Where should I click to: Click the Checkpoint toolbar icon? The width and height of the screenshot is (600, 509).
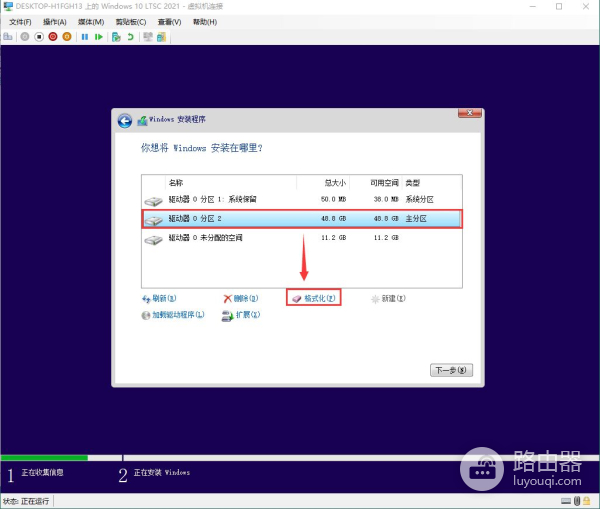[x=116, y=37]
